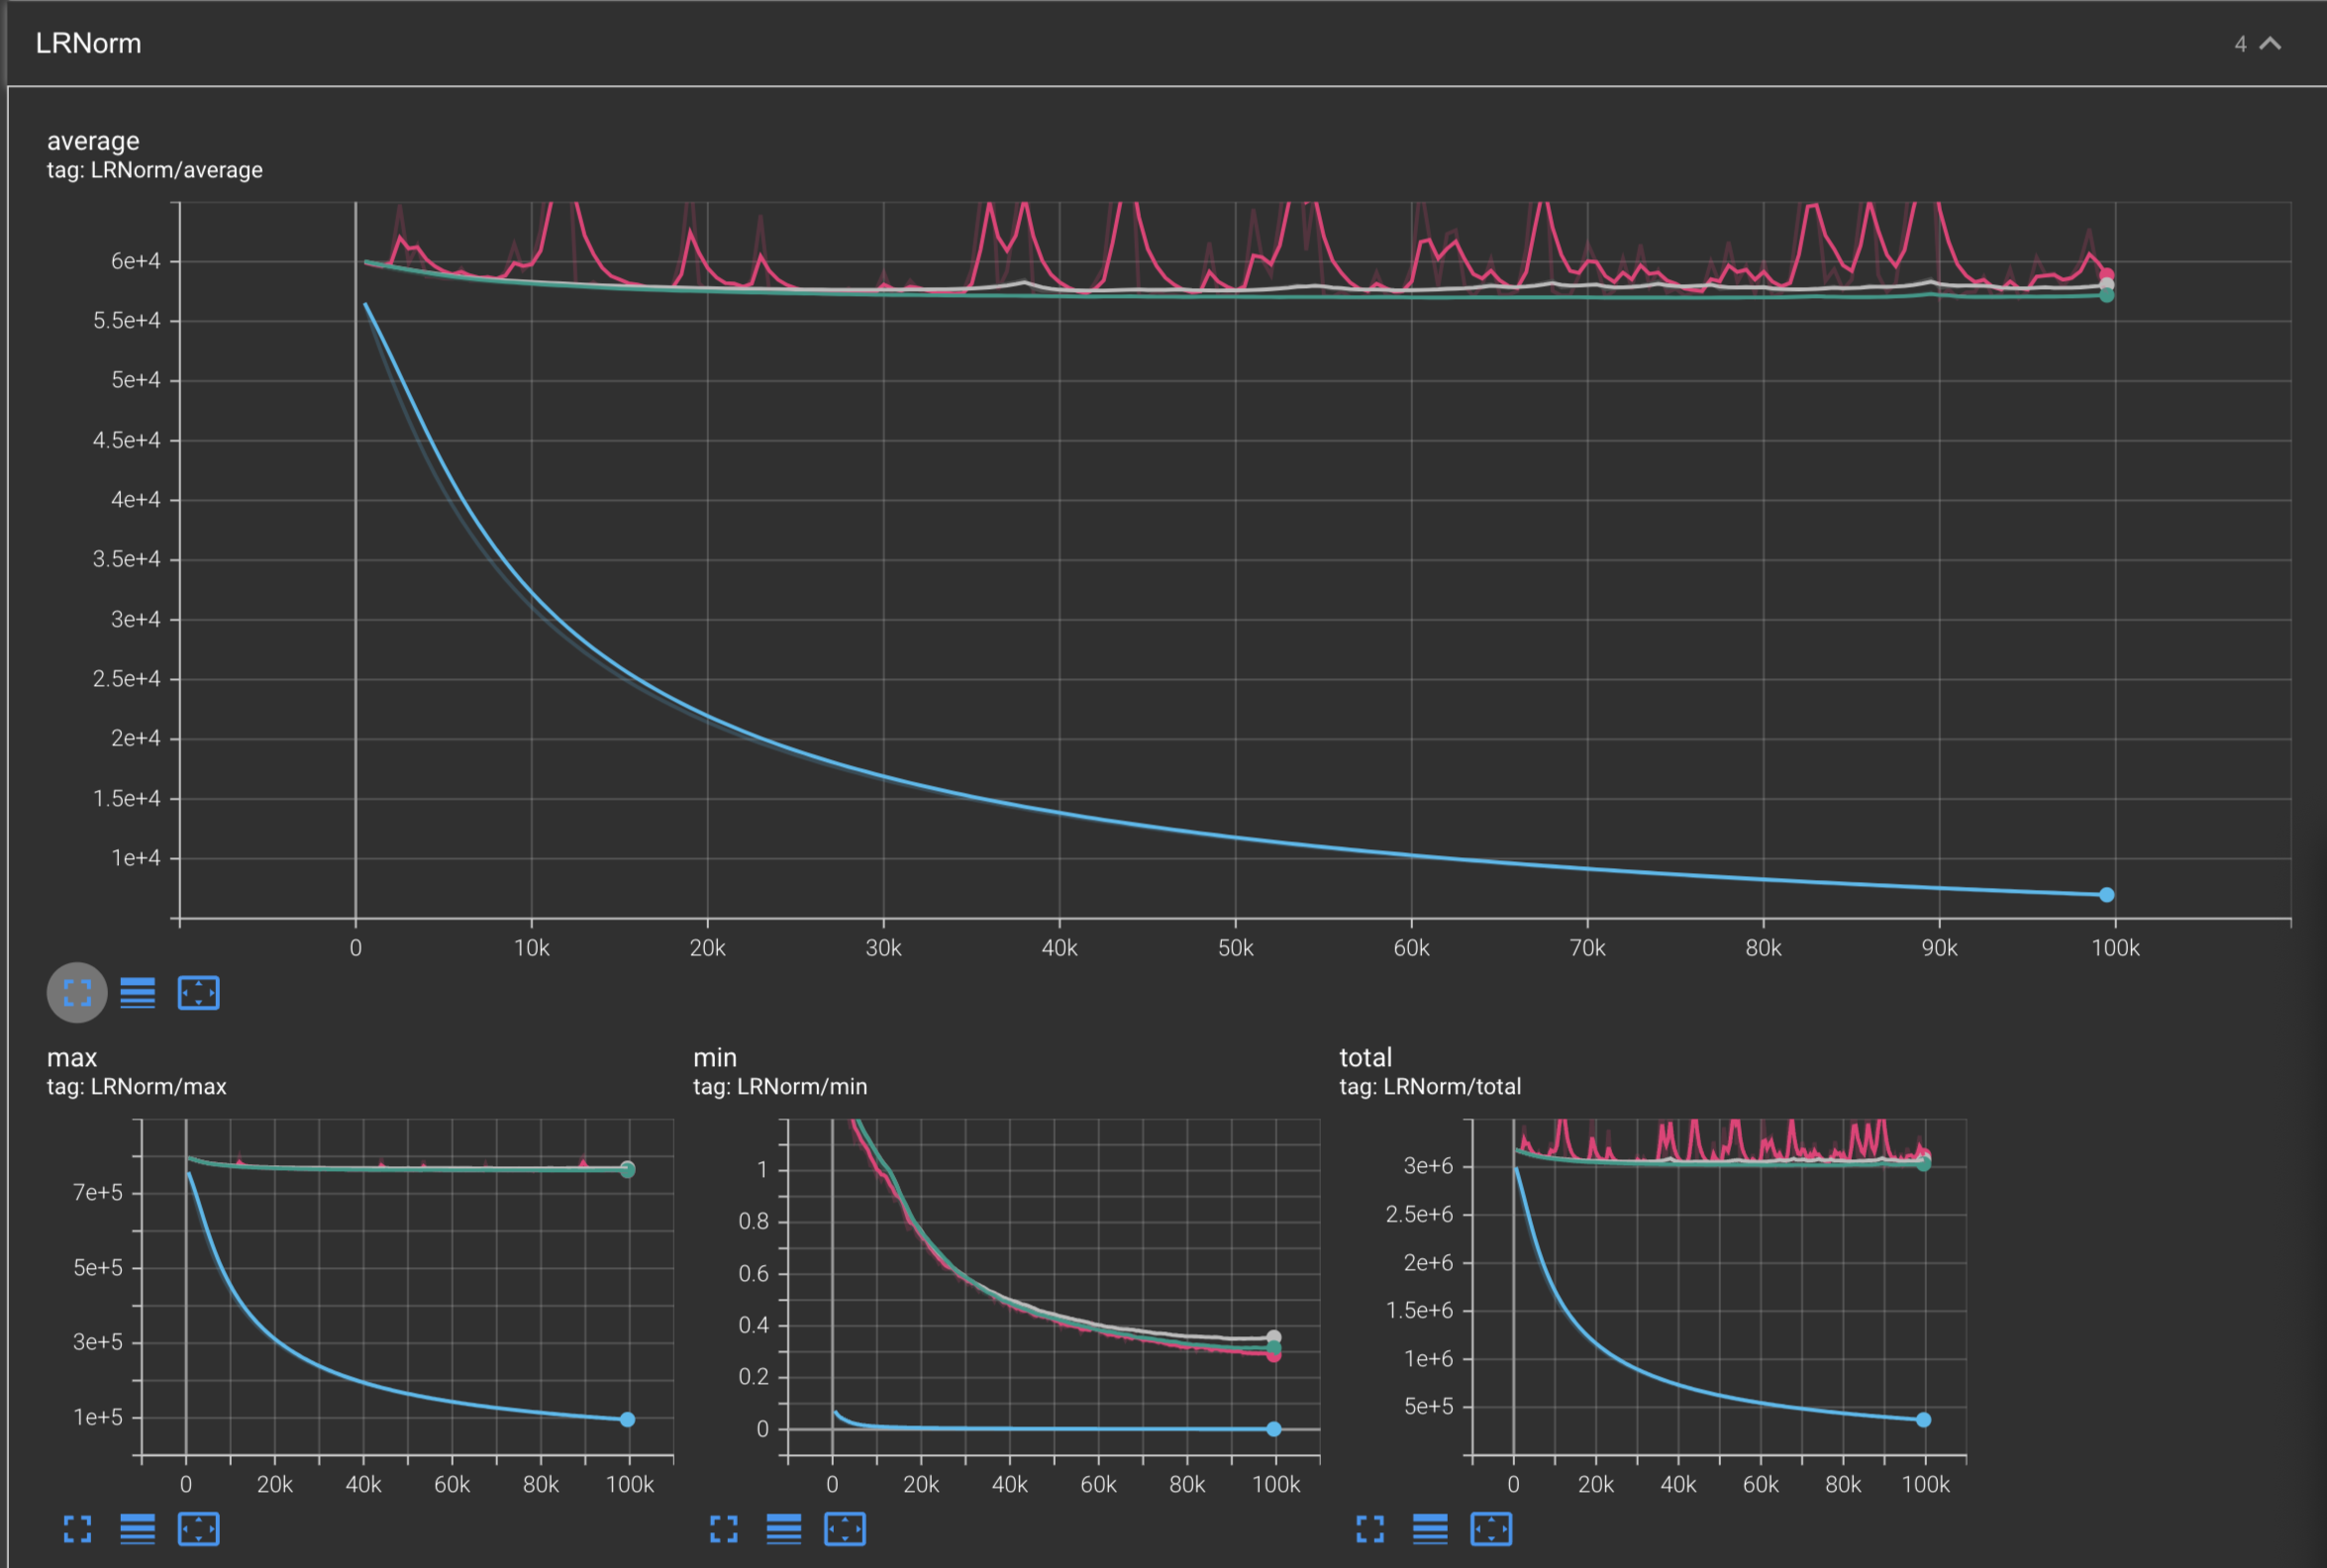Click the 'tag: LRNorm/total' label
This screenshot has height=1568, width=2327.
(x=1430, y=1086)
